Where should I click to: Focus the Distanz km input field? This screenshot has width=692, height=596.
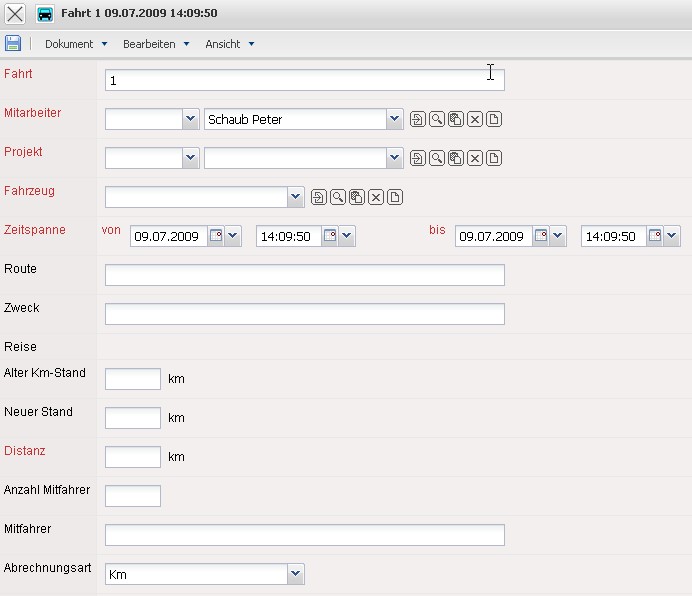pos(132,457)
